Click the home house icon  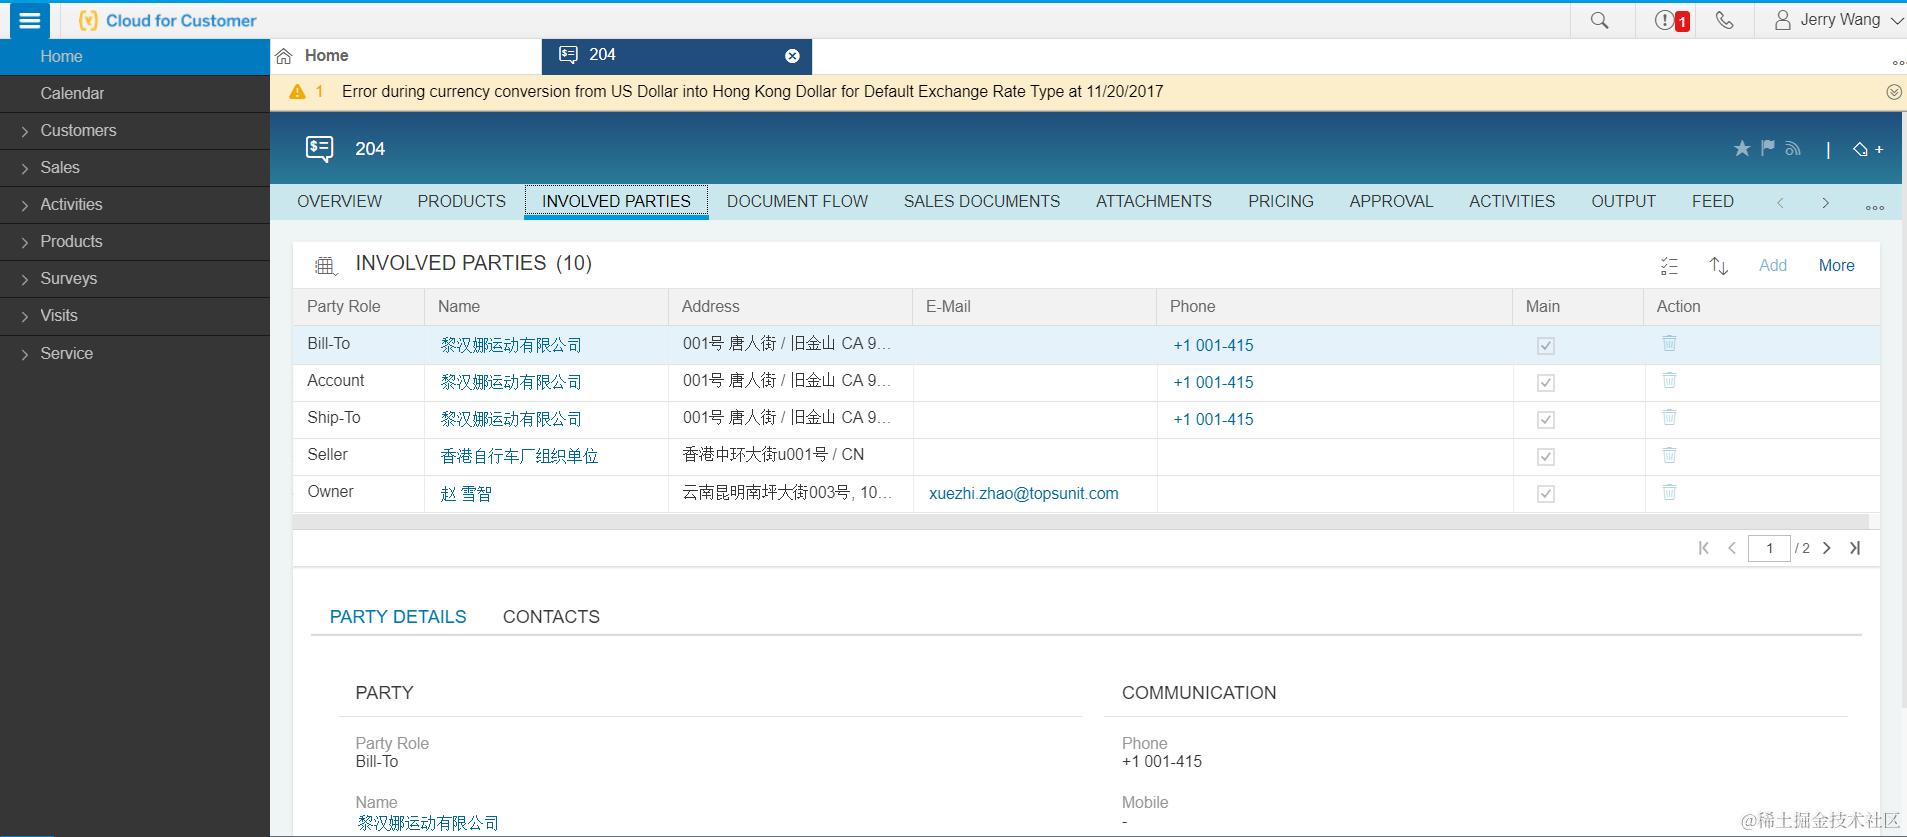pyautogui.click(x=284, y=56)
